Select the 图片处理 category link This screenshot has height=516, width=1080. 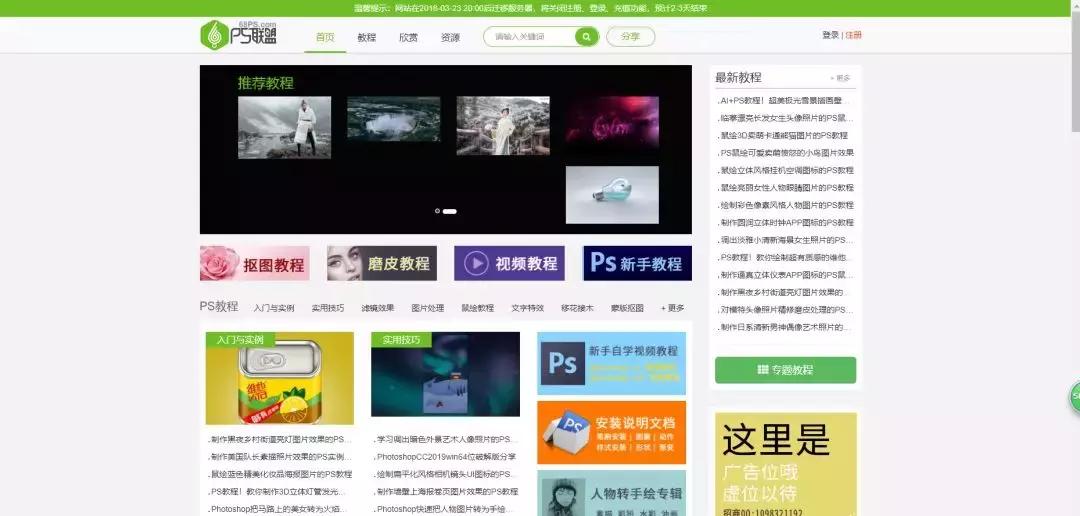428,308
